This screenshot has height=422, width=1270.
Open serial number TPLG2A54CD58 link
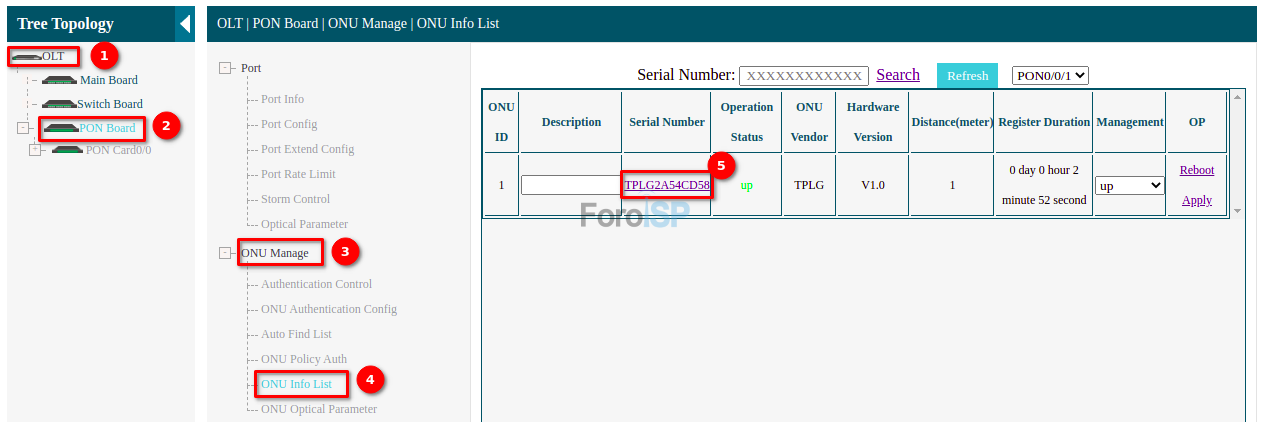tap(667, 185)
